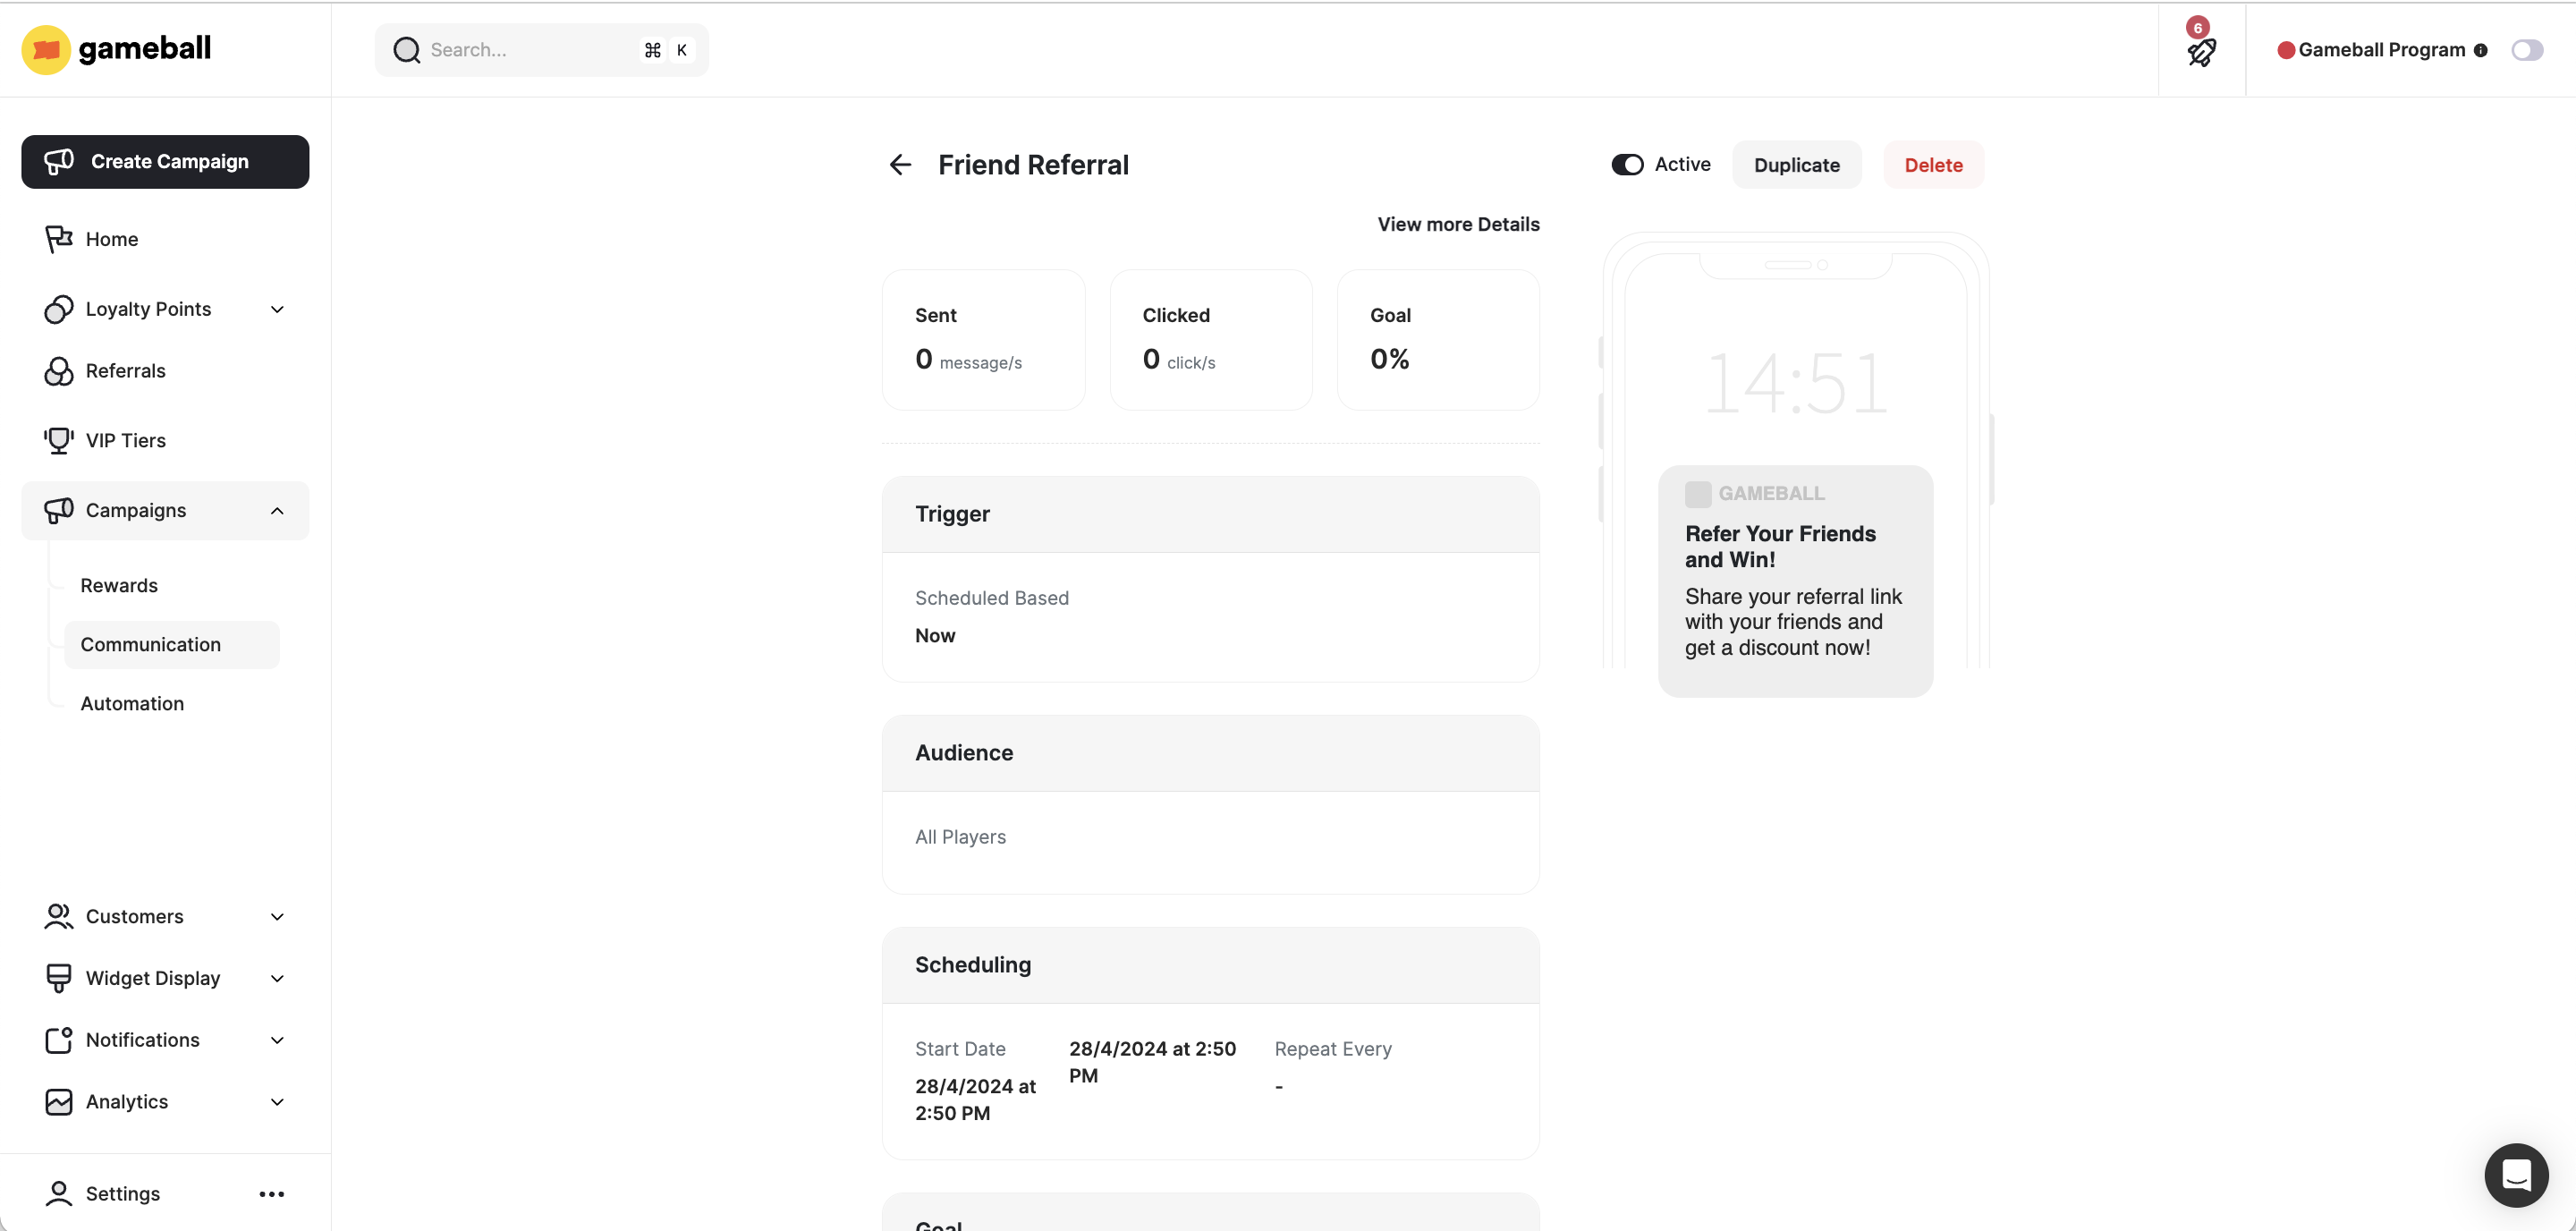Select Automation under Campaigns

[132, 703]
